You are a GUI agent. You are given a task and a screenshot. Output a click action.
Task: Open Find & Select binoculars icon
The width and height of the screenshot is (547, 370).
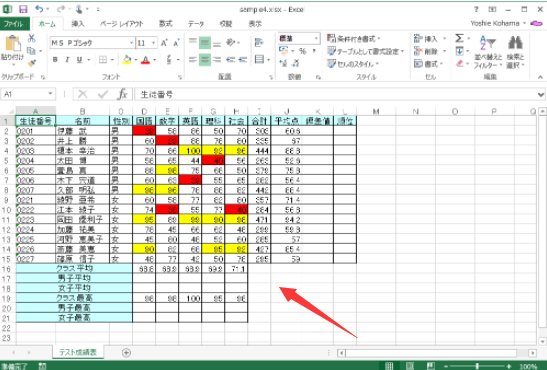tap(515, 43)
